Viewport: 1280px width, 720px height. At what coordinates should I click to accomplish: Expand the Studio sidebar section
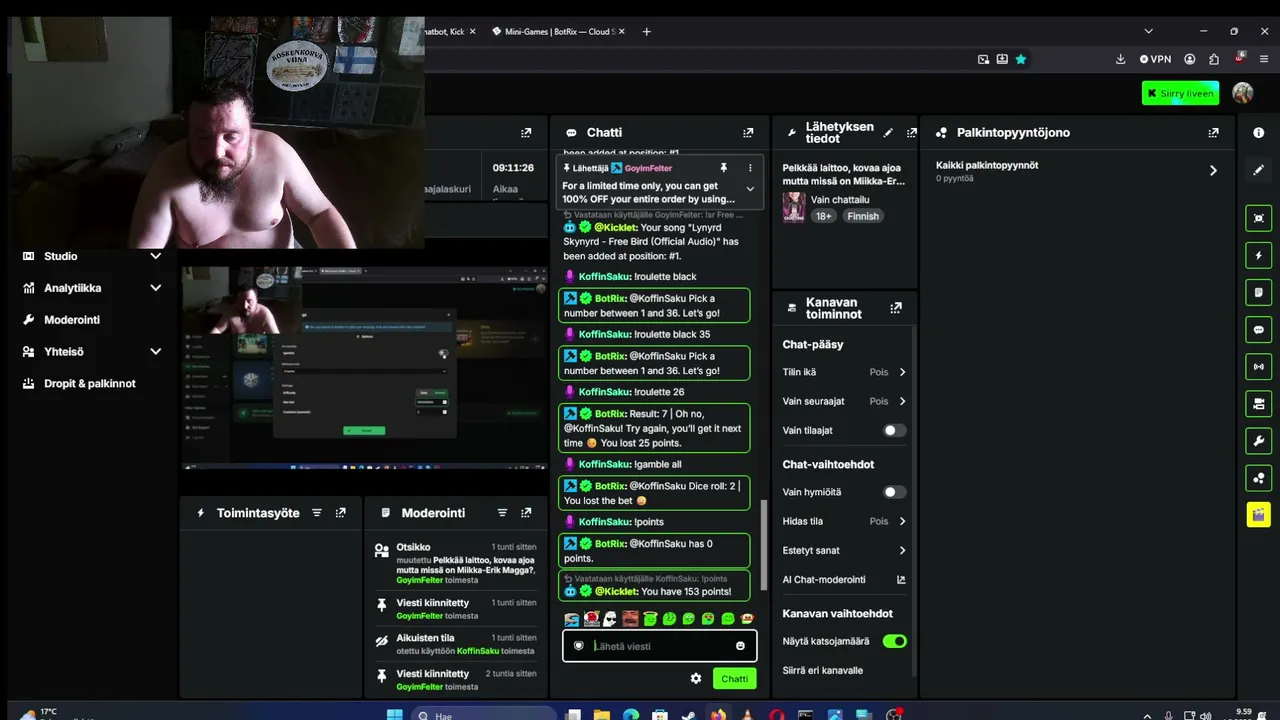coord(155,256)
